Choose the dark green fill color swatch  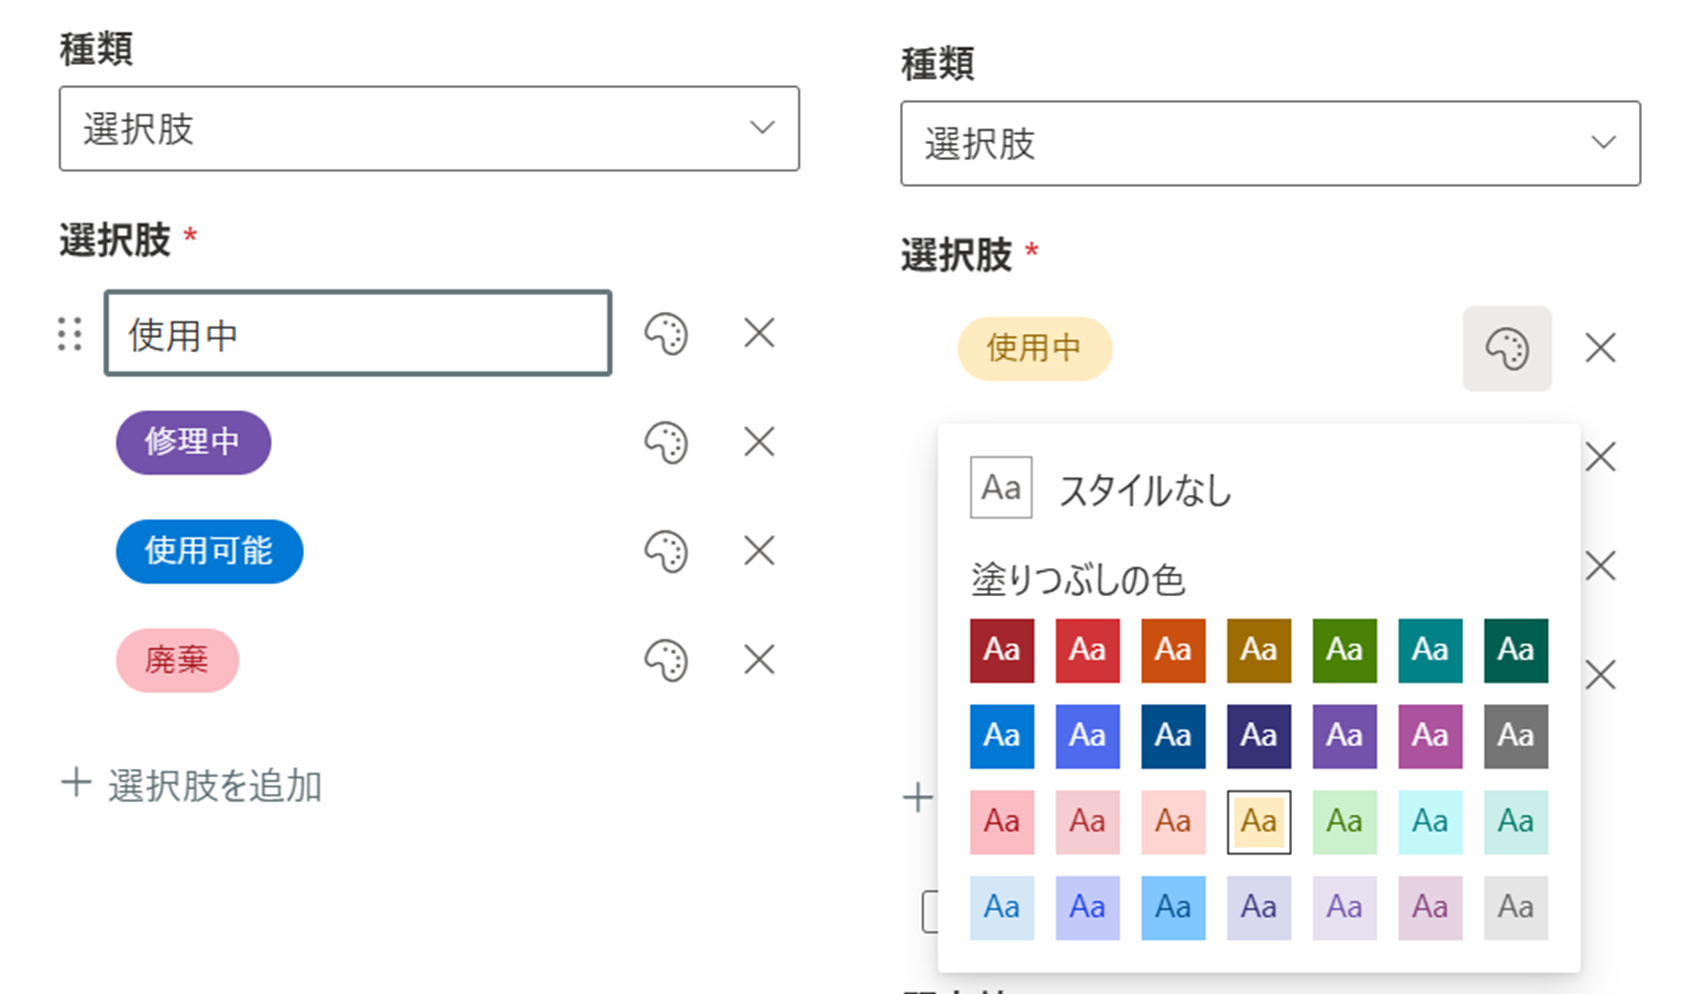tap(1515, 650)
